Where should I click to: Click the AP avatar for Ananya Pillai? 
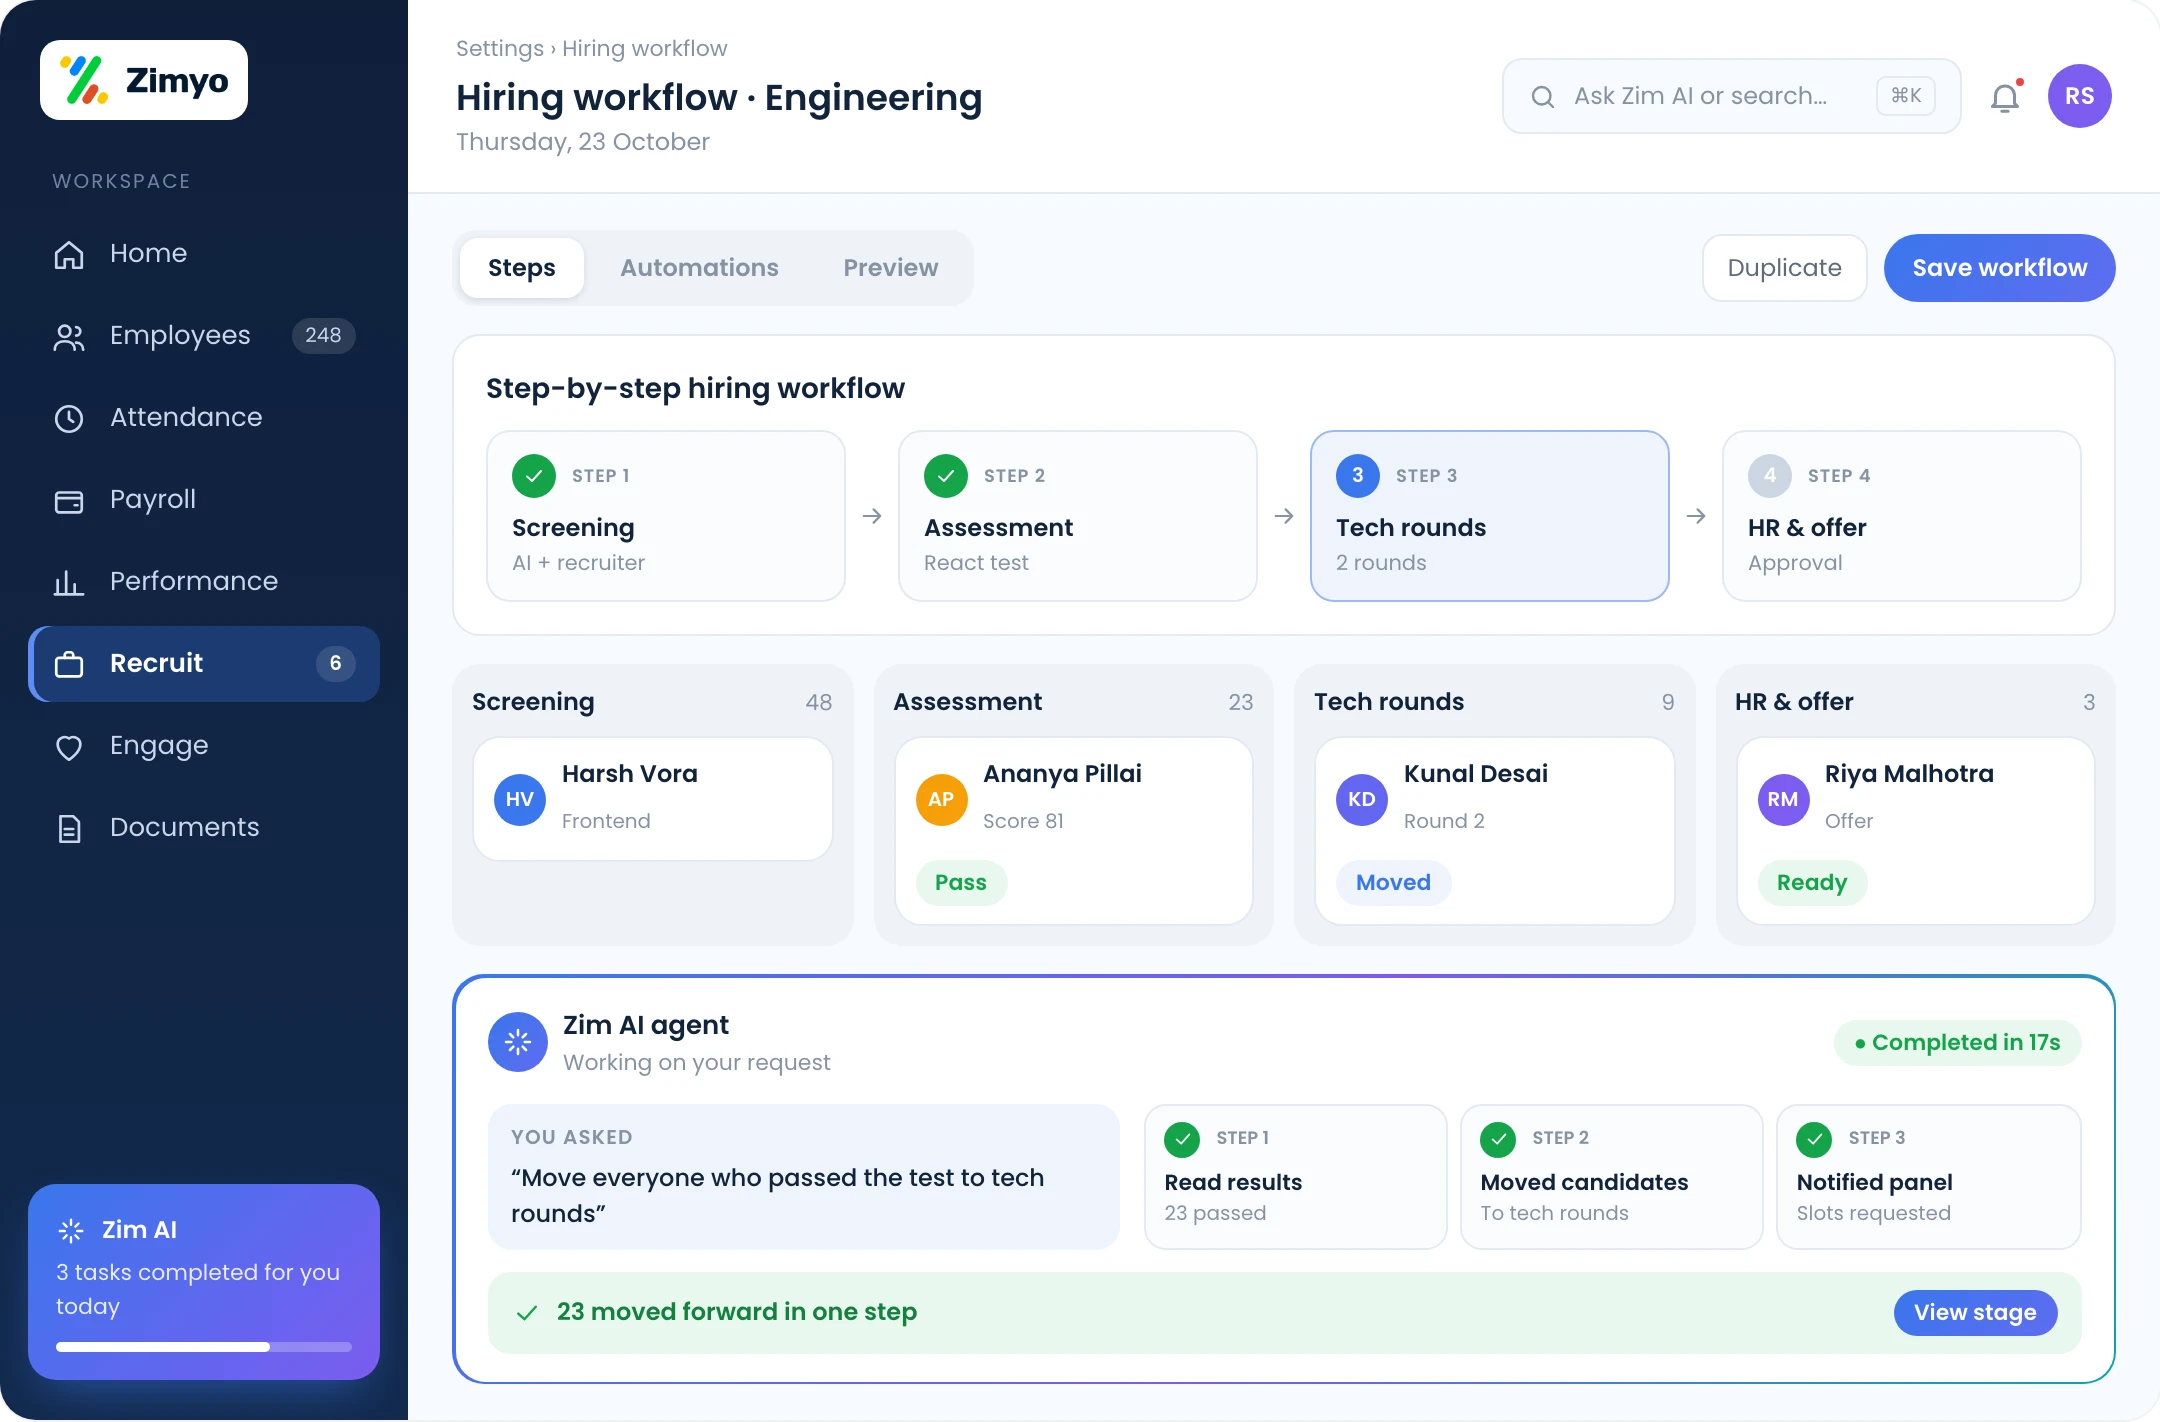coord(941,799)
